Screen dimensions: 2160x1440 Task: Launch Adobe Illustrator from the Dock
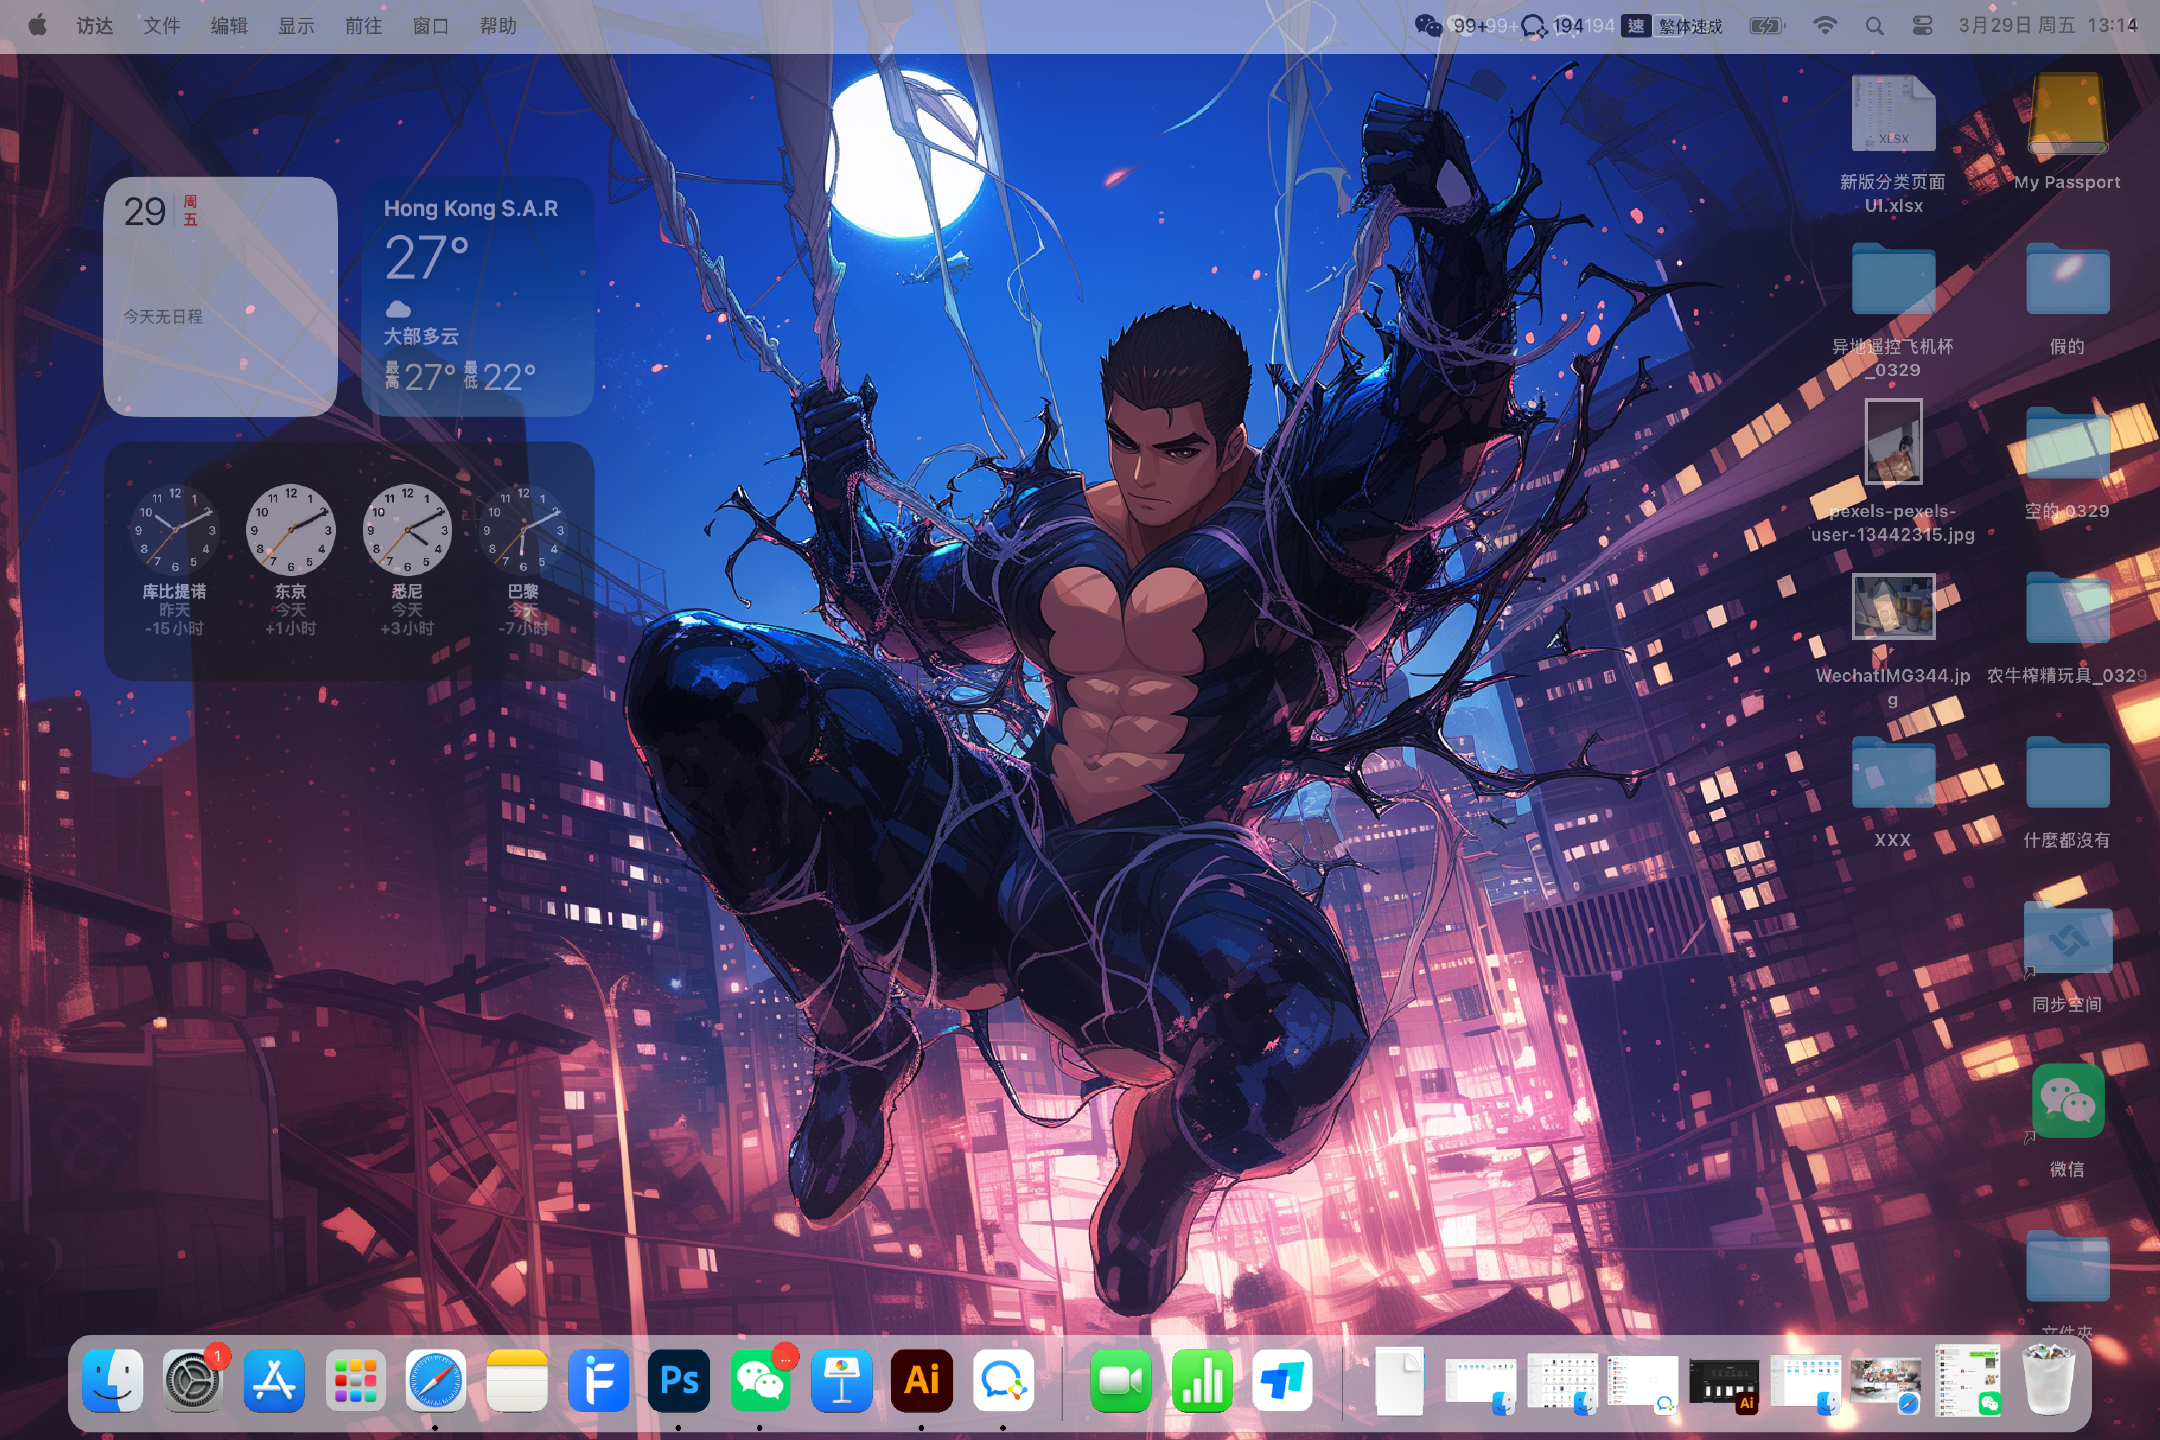tap(921, 1381)
